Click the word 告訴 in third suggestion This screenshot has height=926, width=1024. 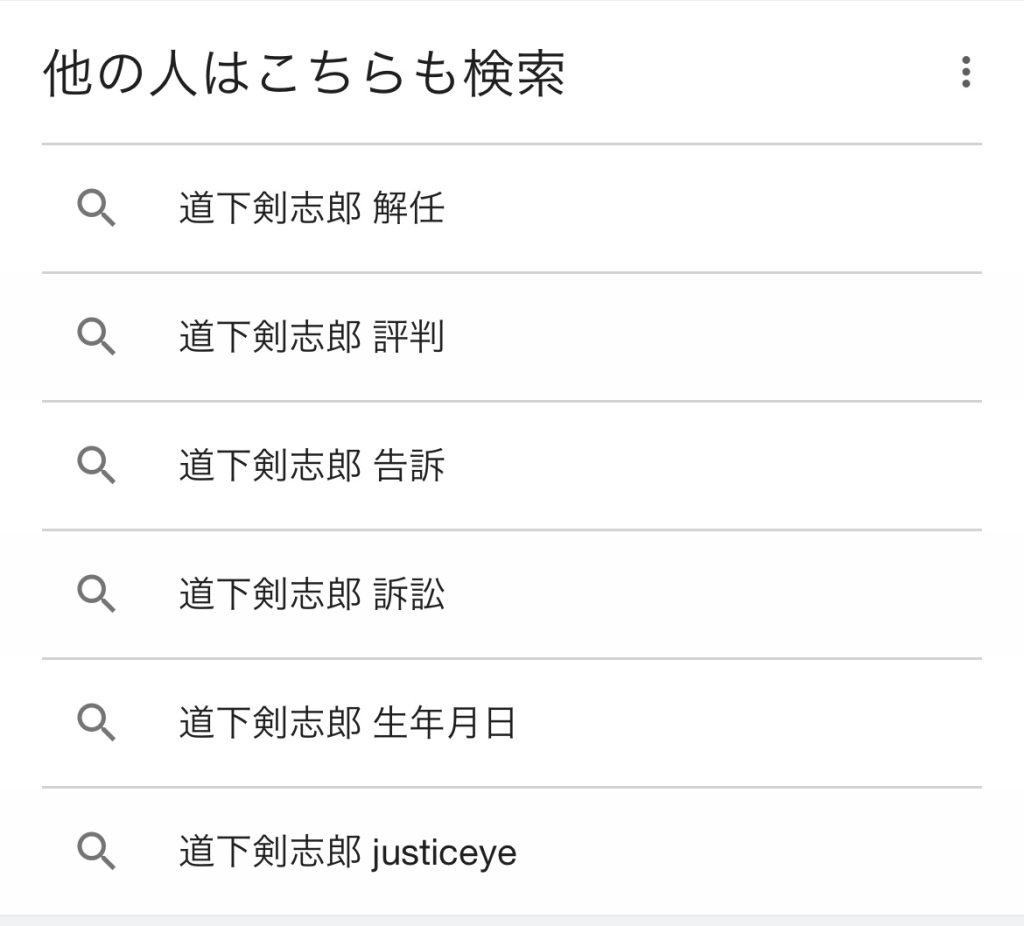(x=409, y=466)
